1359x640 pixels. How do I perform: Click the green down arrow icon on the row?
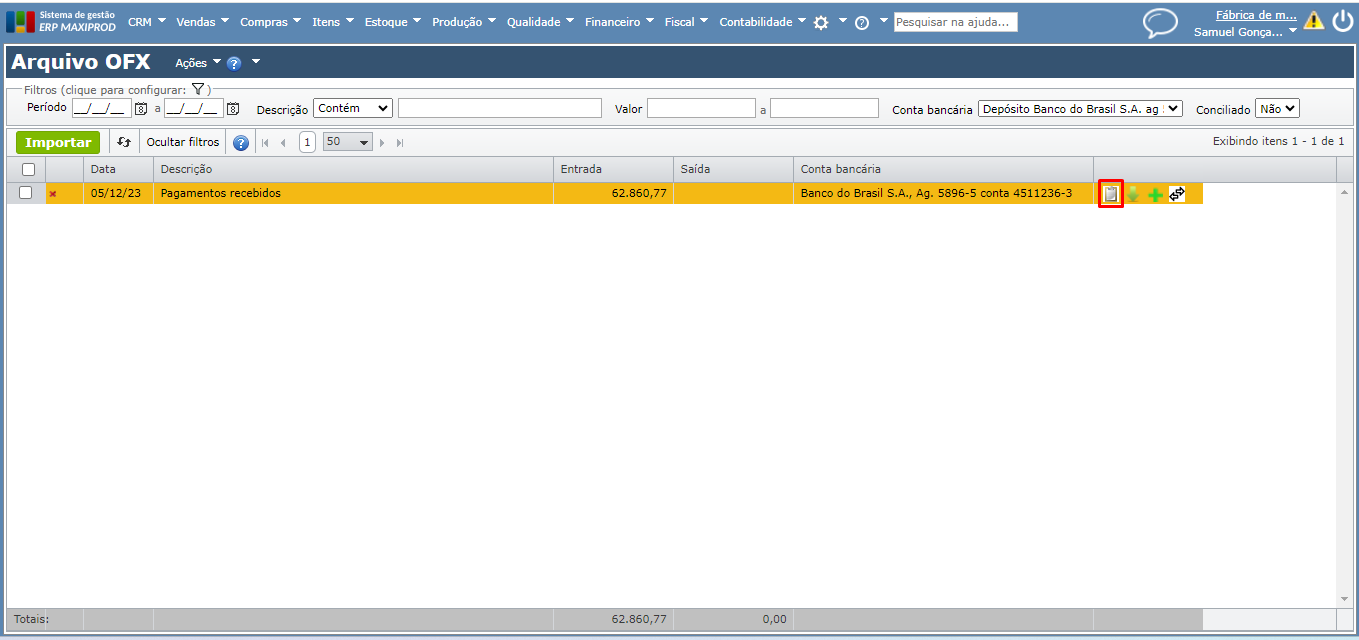click(1133, 194)
